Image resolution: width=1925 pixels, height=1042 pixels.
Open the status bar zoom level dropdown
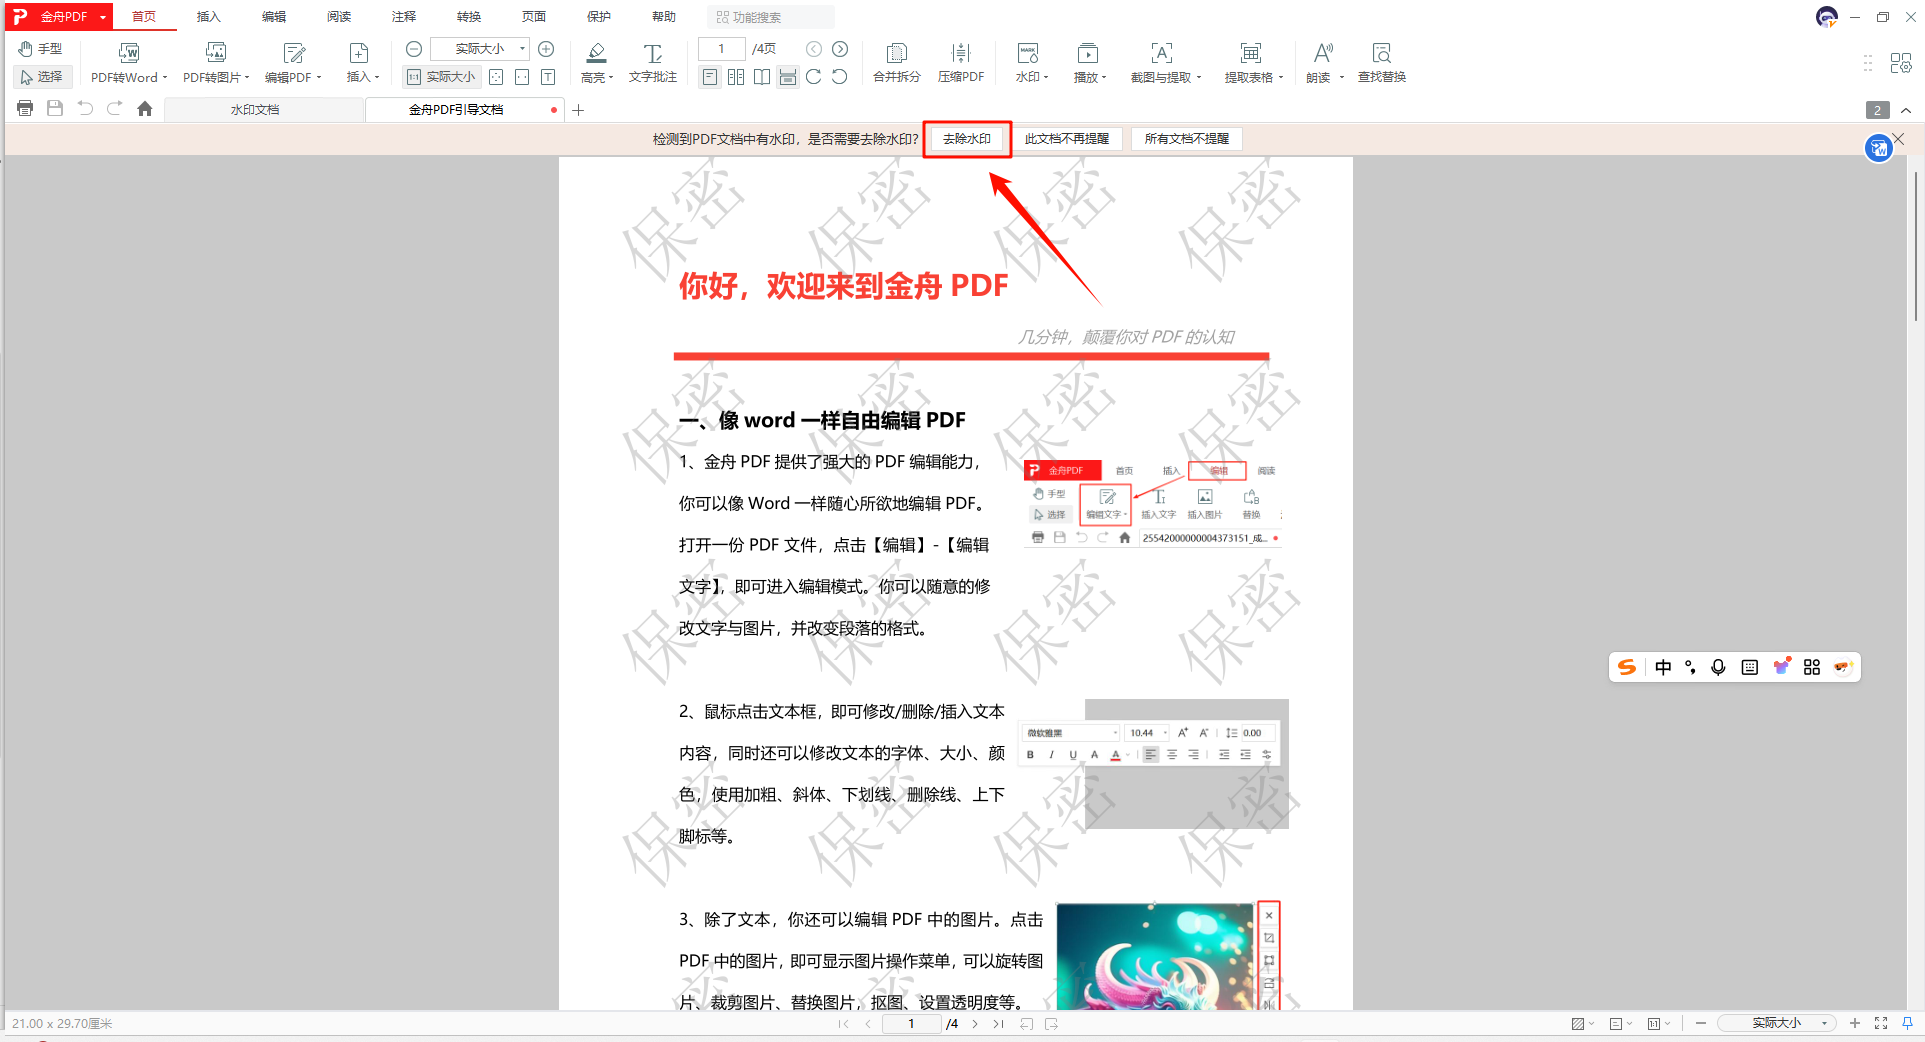pyautogui.click(x=1777, y=1023)
